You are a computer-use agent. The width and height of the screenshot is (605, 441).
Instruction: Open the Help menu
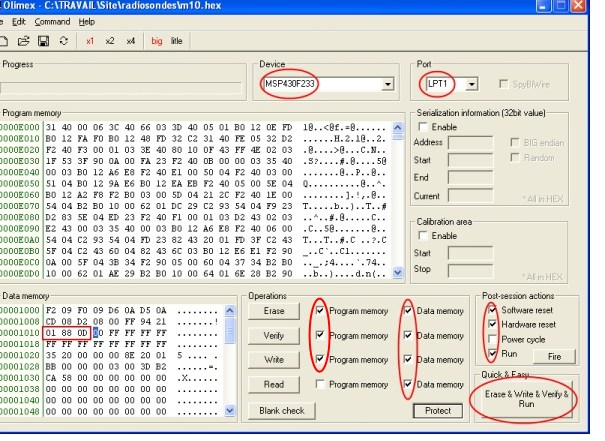[87, 22]
